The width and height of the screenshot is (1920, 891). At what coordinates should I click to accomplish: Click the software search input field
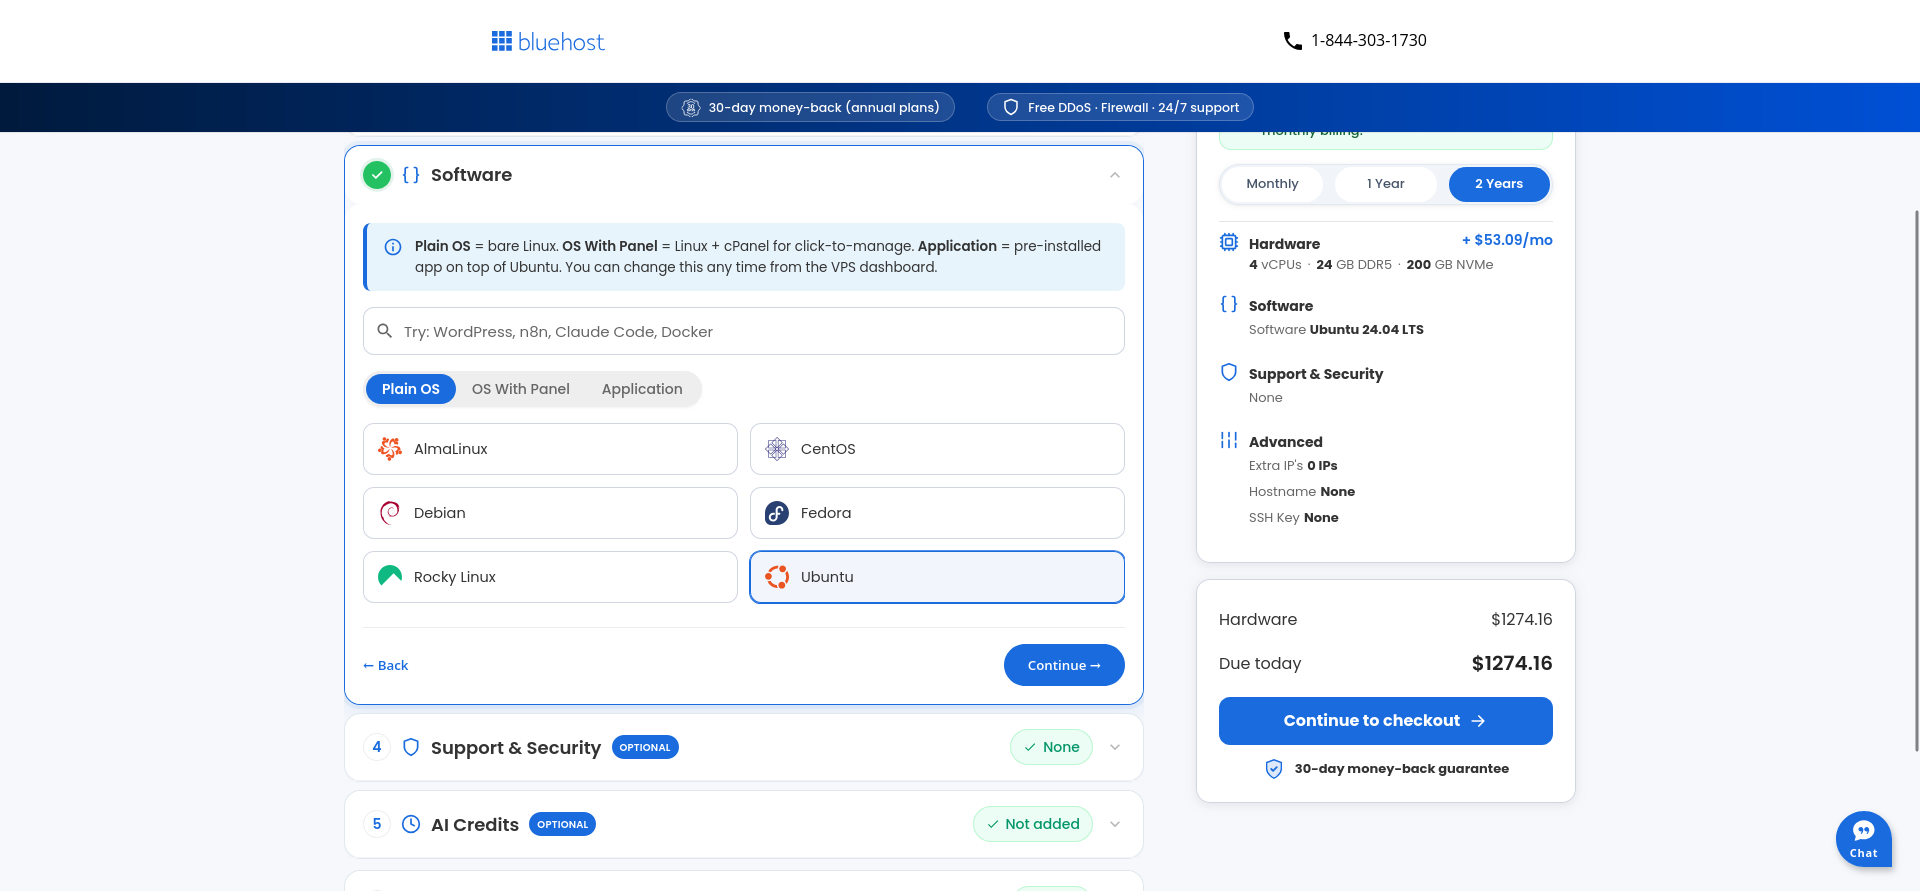pos(744,331)
